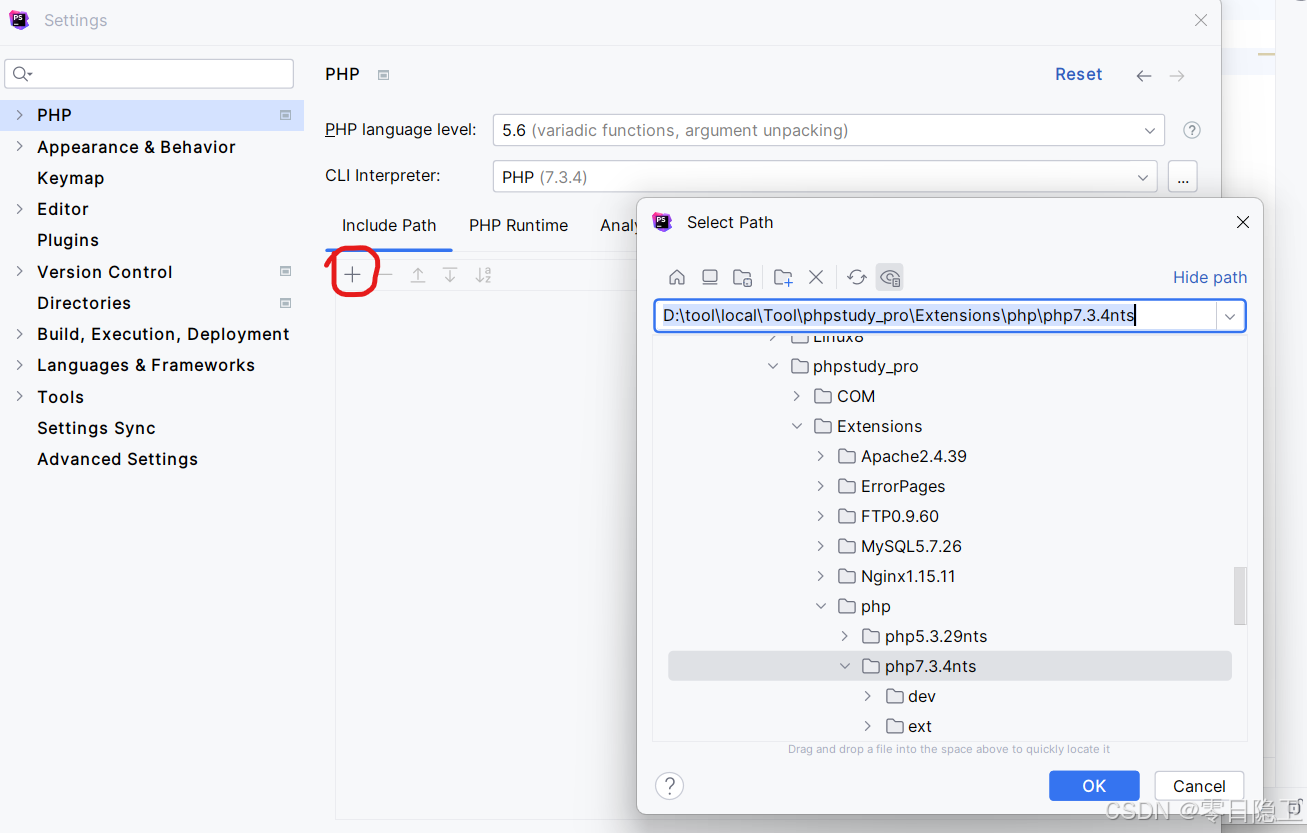This screenshot has width=1307, height=833.
Task: Open Settings Sync page
Action: (x=96, y=428)
